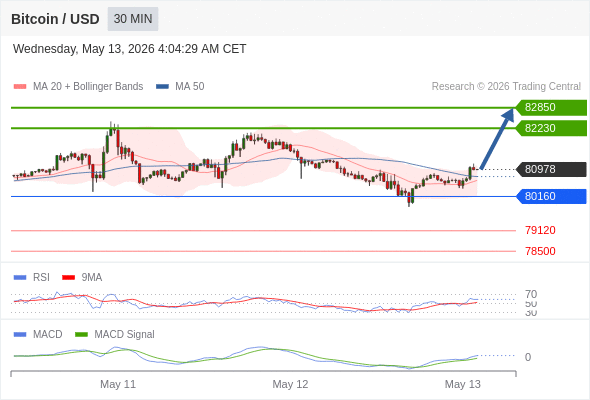Image resolution: width=590 pixels, height=400 pixels.
Task: Click the Research Trading Central copyright text
Action: (506, 87)
